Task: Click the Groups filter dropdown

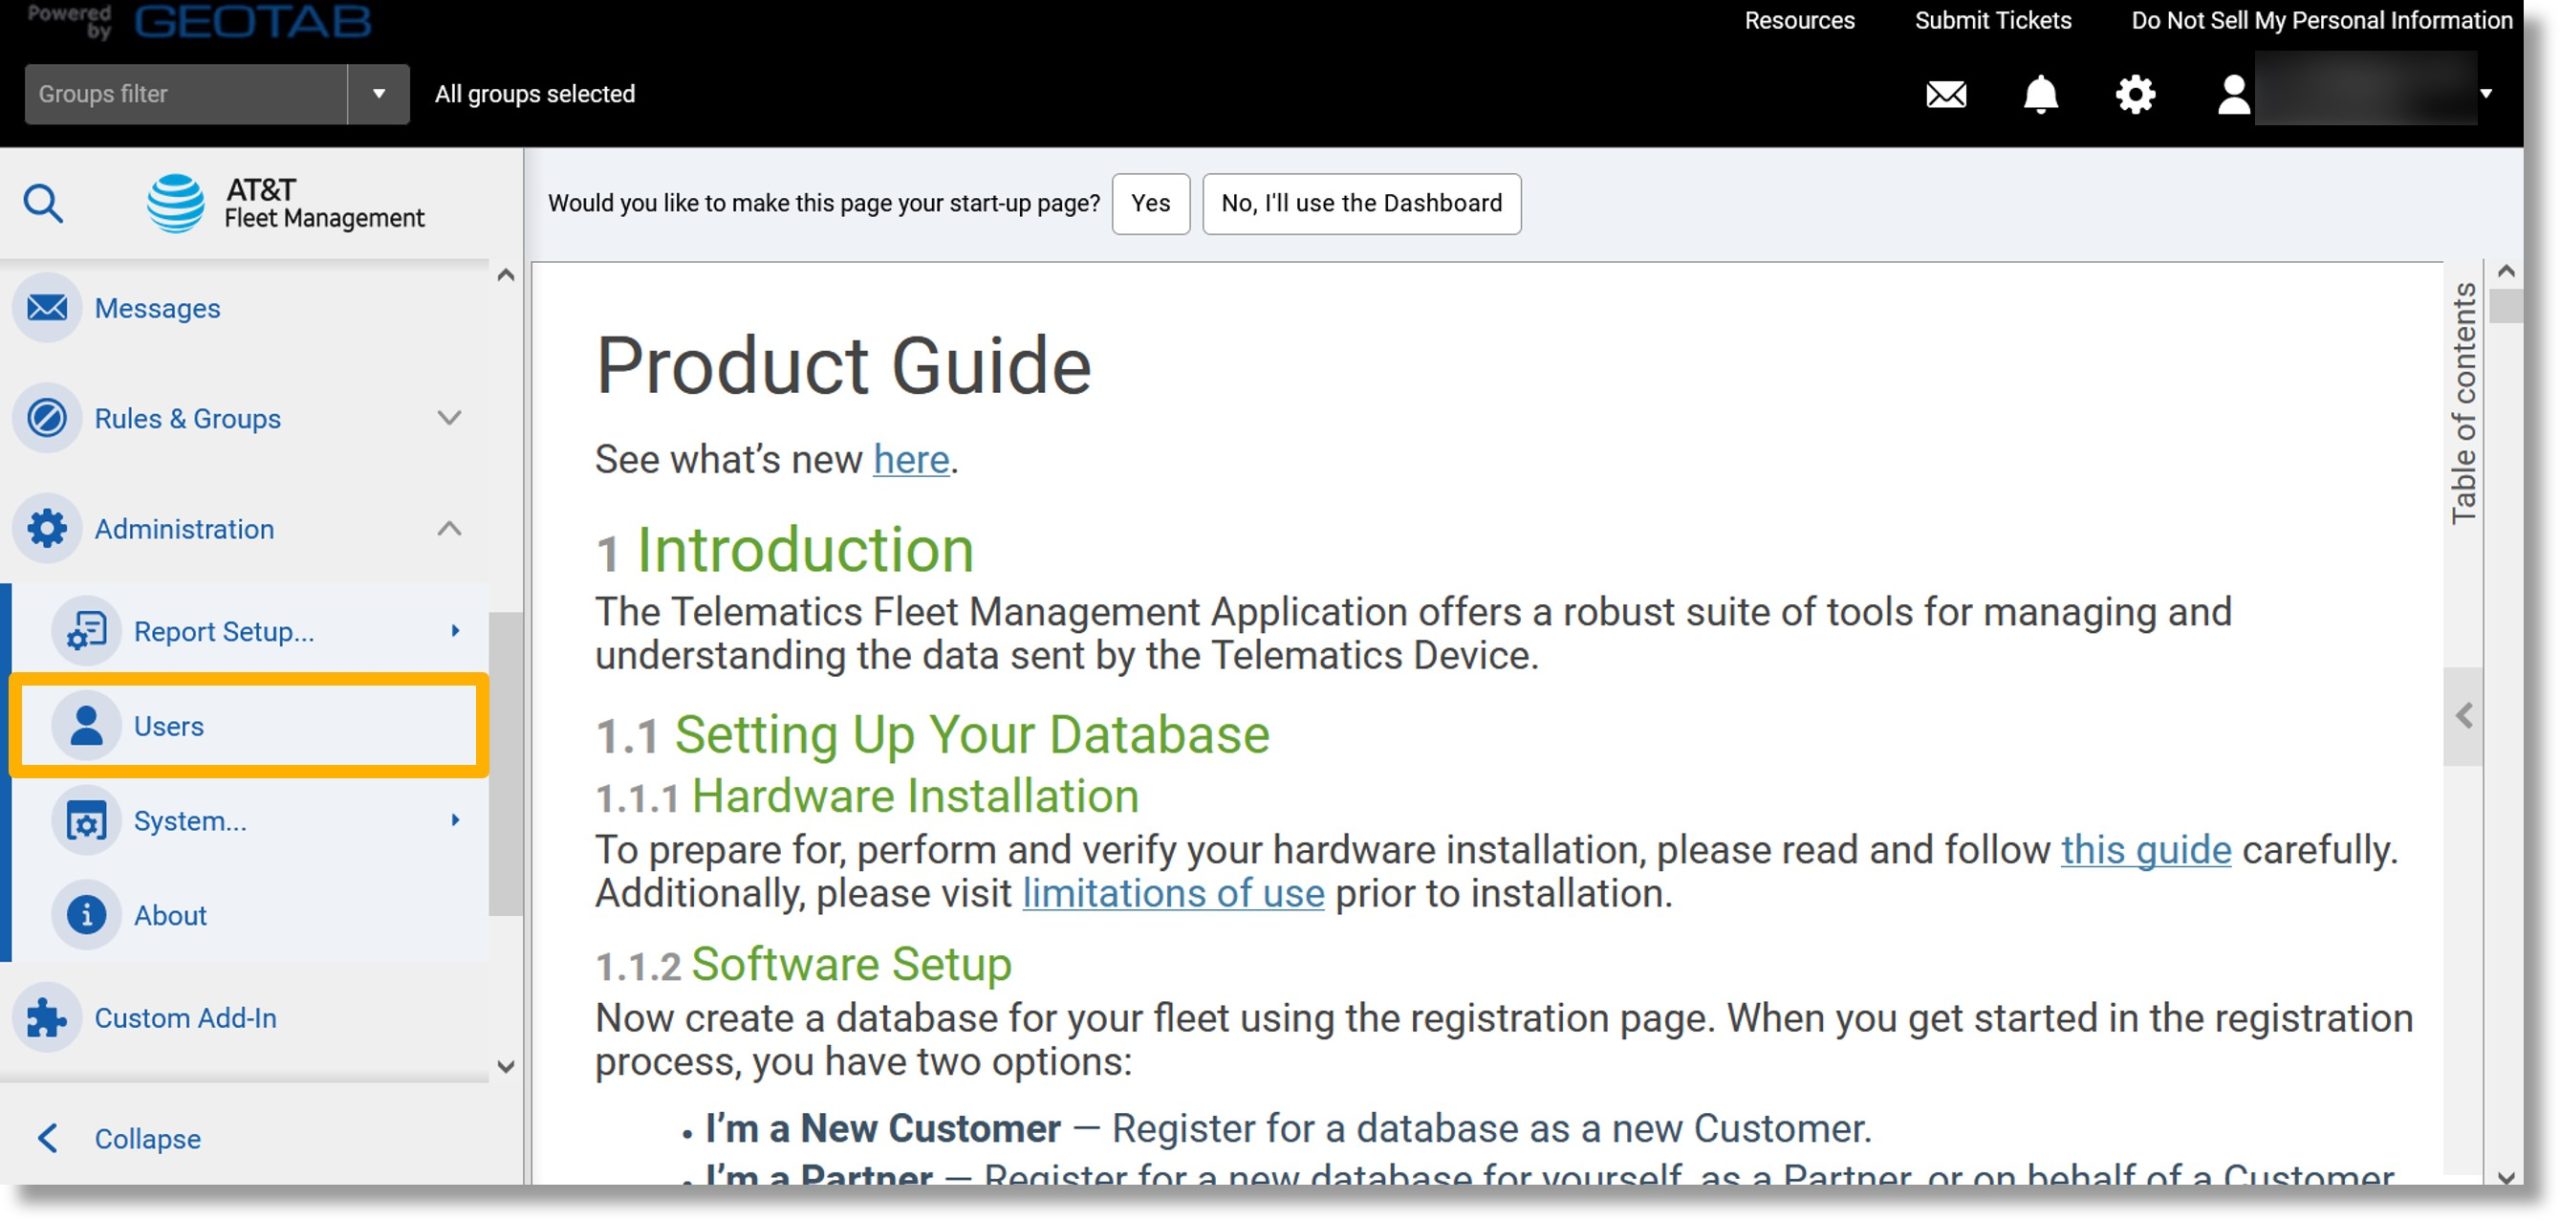Action: click(377, 93)
